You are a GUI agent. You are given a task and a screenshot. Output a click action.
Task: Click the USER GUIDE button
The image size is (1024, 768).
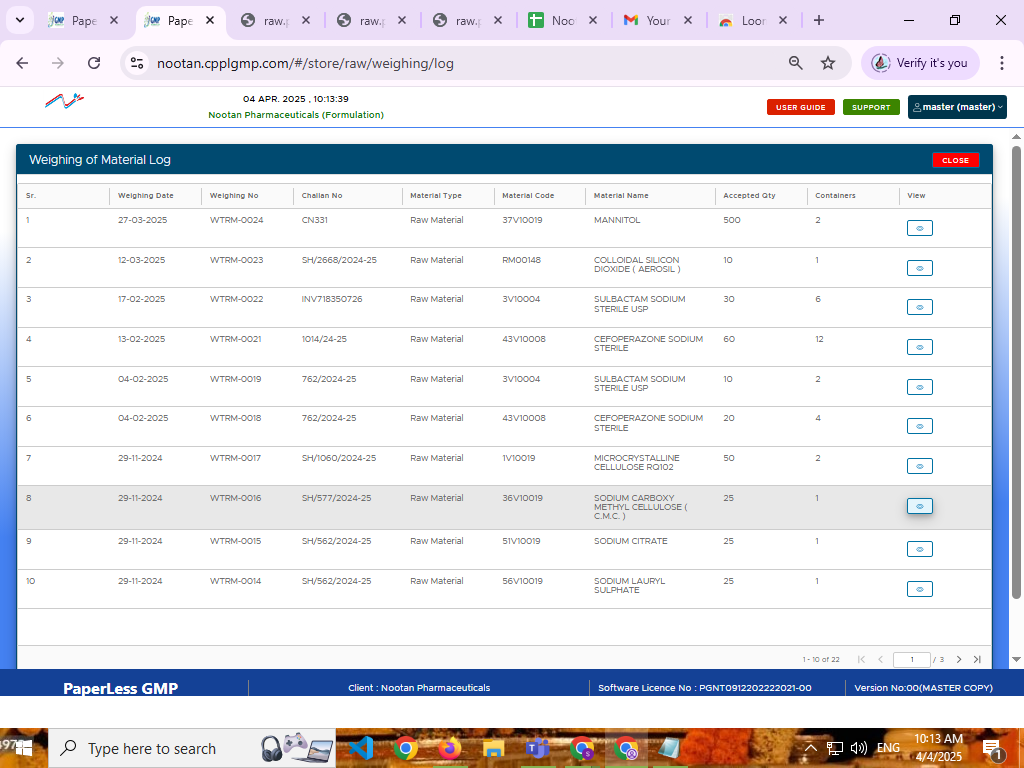click(x=800, y=107)
